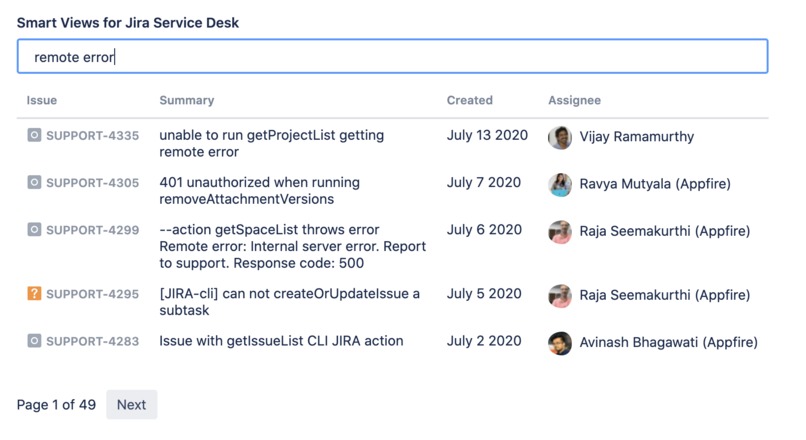
Task: Click the date 'July 2 2020'
Action: click(x=484, y=341)
